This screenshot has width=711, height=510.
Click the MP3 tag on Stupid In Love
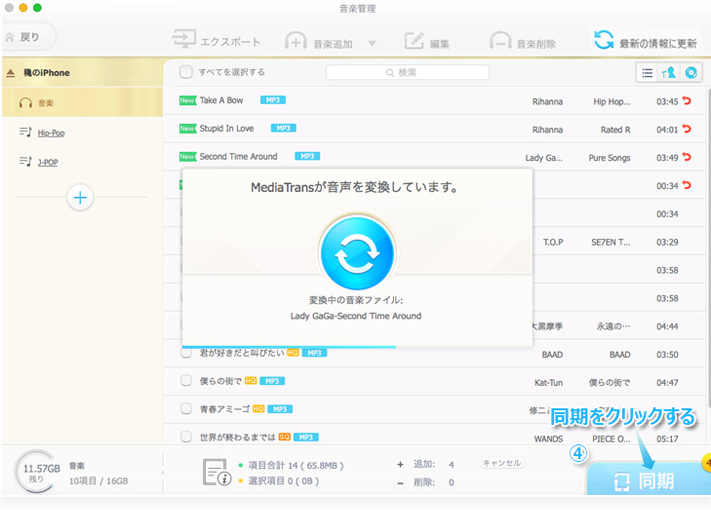pyautogui.click(x=283, y=128)
